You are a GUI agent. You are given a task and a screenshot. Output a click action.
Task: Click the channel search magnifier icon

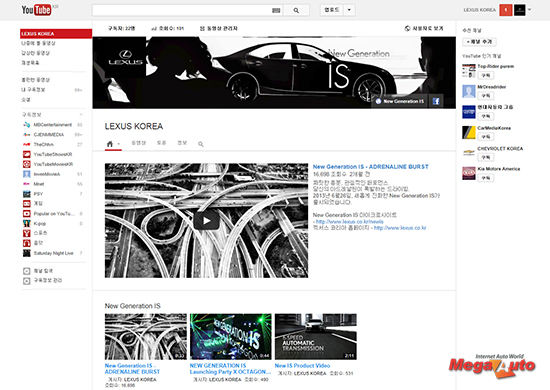click(x=201, y=144)
